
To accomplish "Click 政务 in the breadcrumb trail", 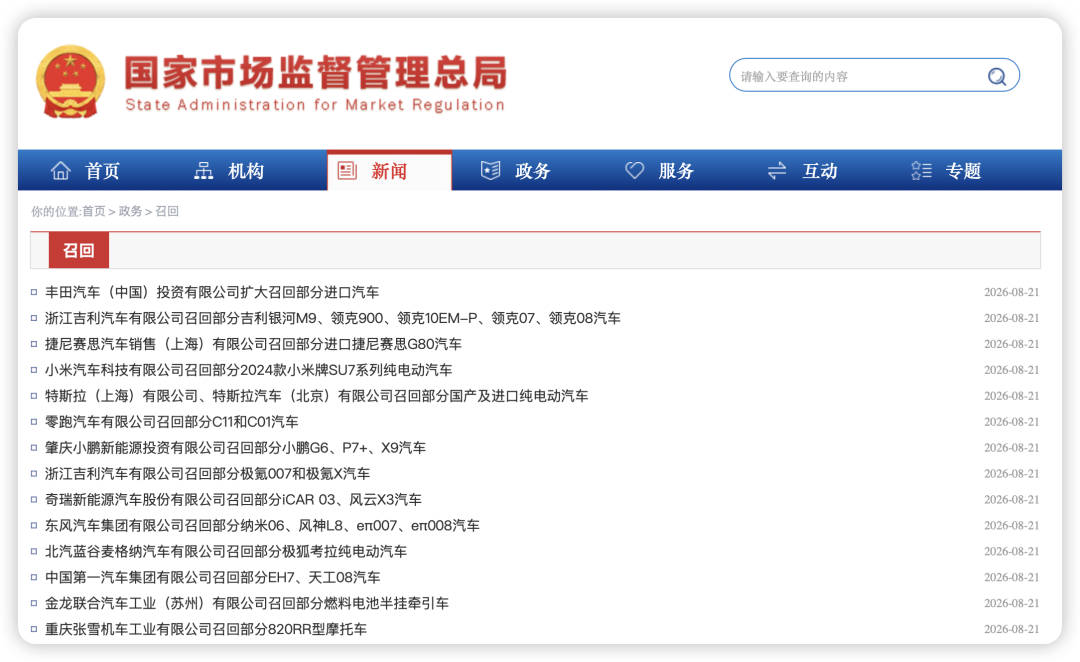I will [x=130, y=211].
